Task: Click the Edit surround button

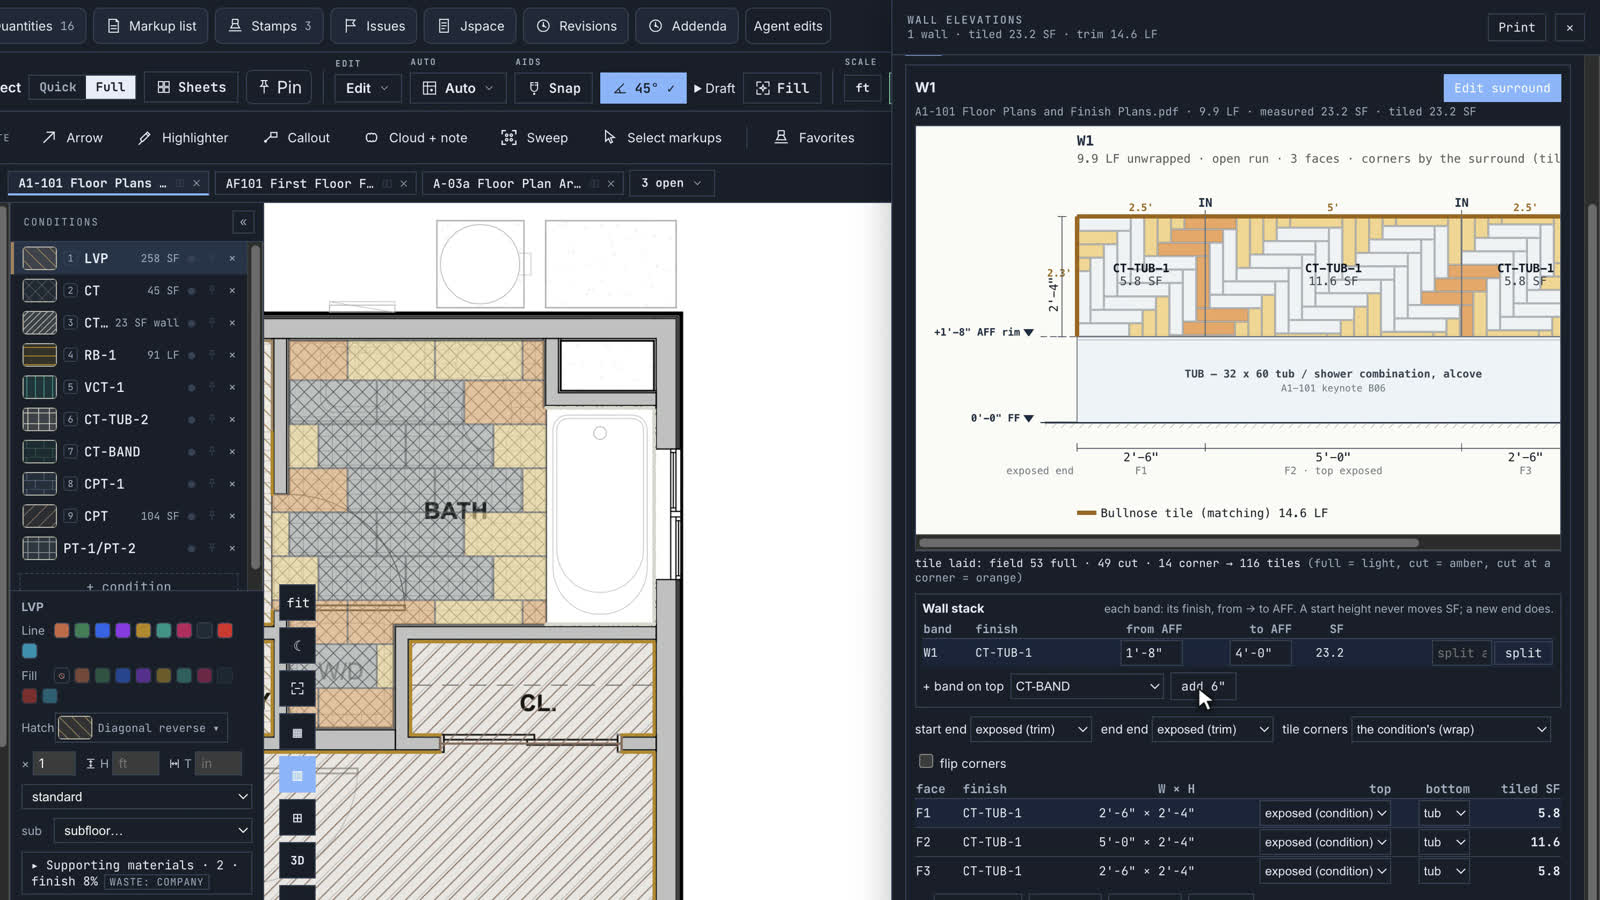Action: pyautogui.click(x=1502, y=88)
